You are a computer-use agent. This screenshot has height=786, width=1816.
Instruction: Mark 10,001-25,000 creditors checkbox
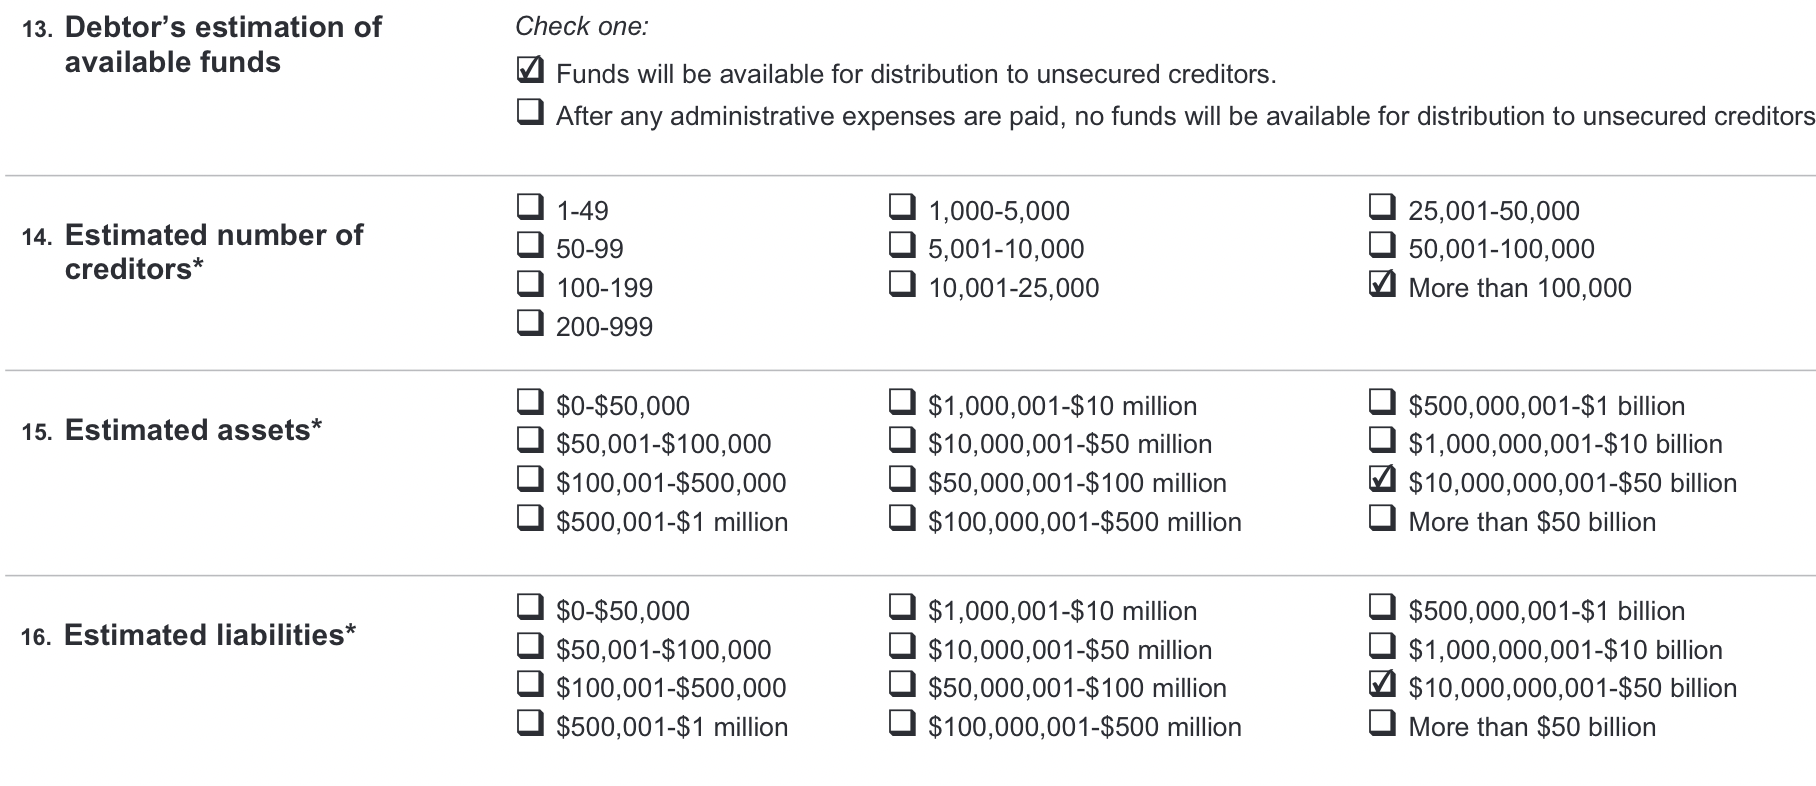point(902,284)
